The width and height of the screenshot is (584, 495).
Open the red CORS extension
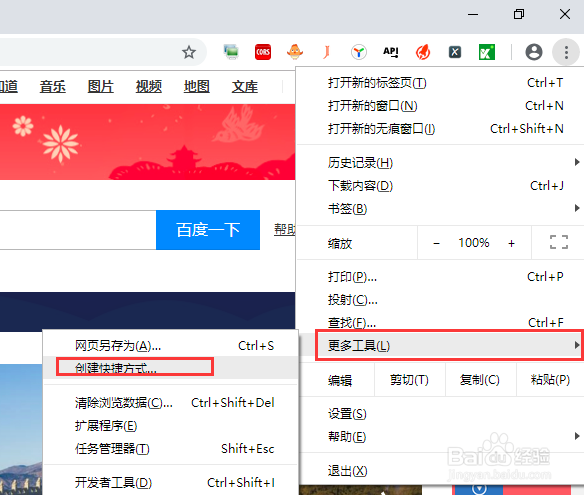point(263,52)
